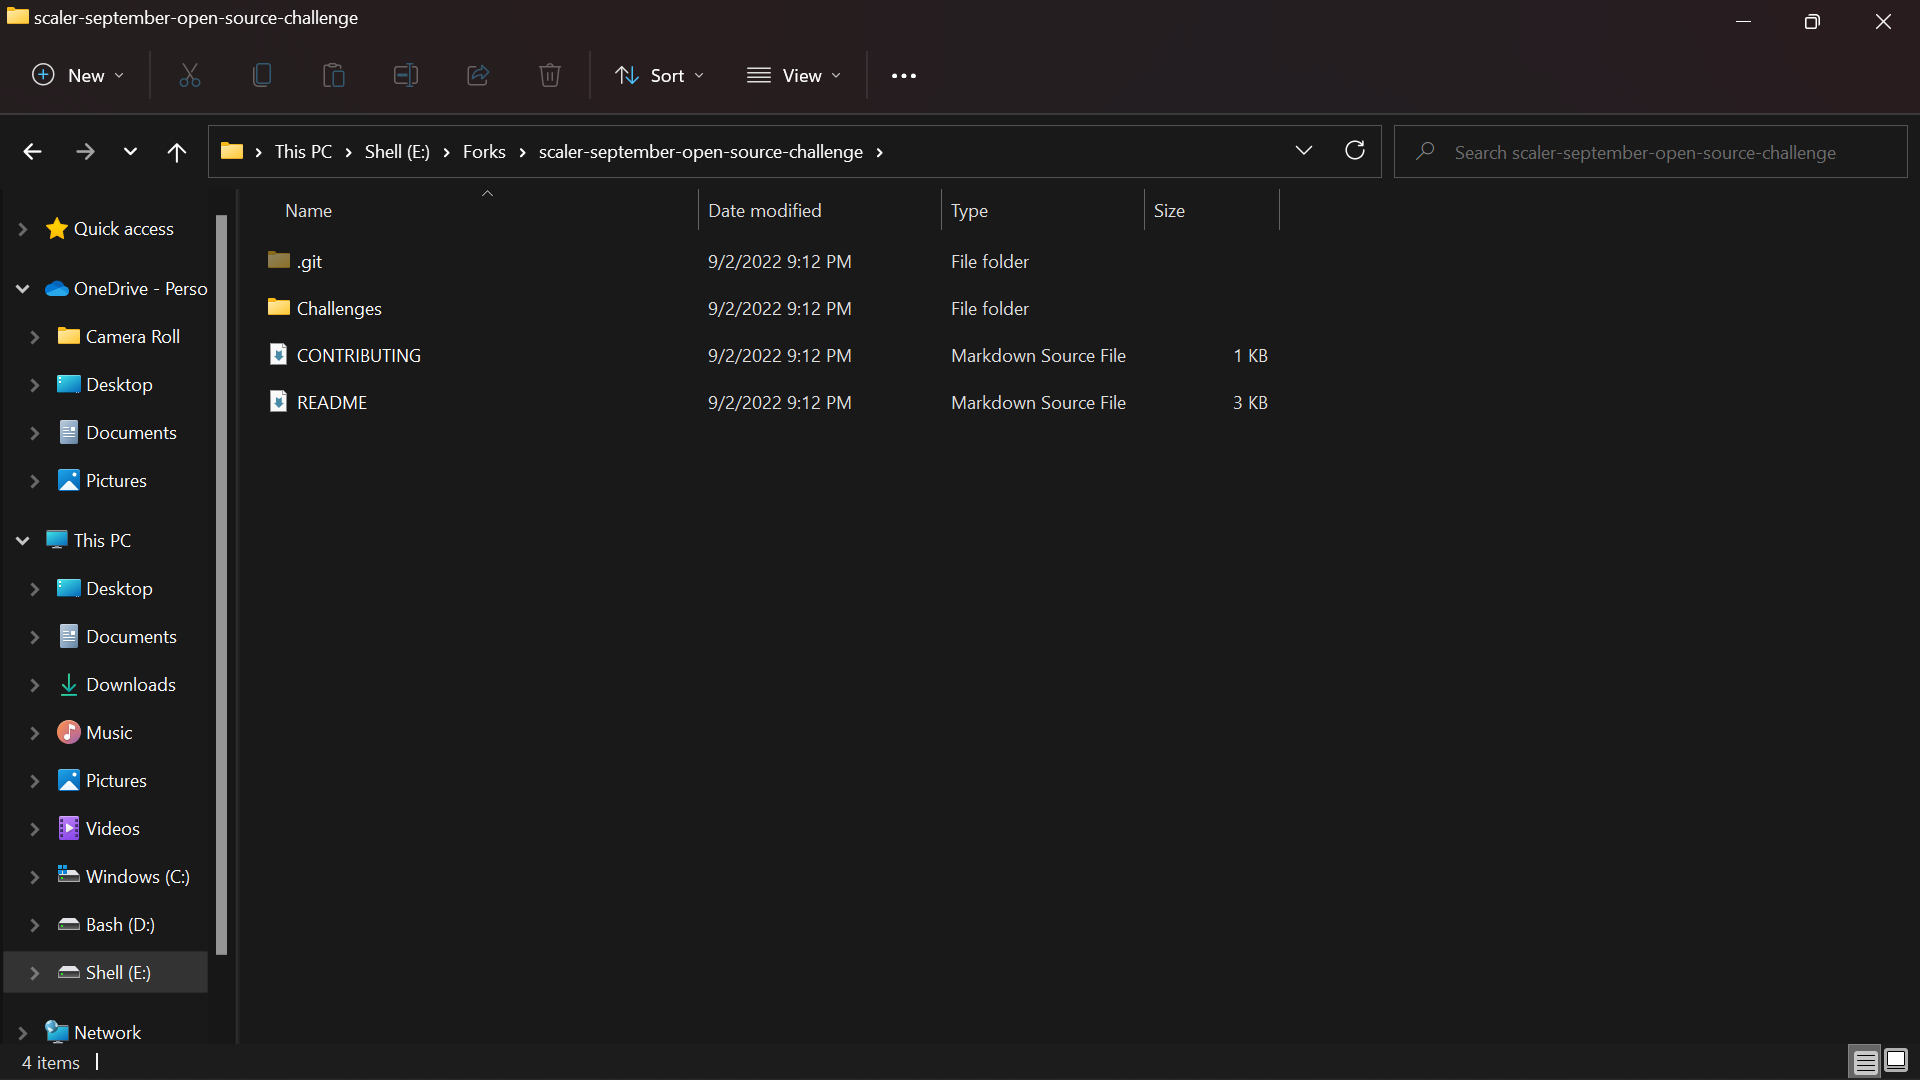This screenshot has height=1080, width=1920.
Task: Click the Delete trash icon
Action: [x=550, y=76]
